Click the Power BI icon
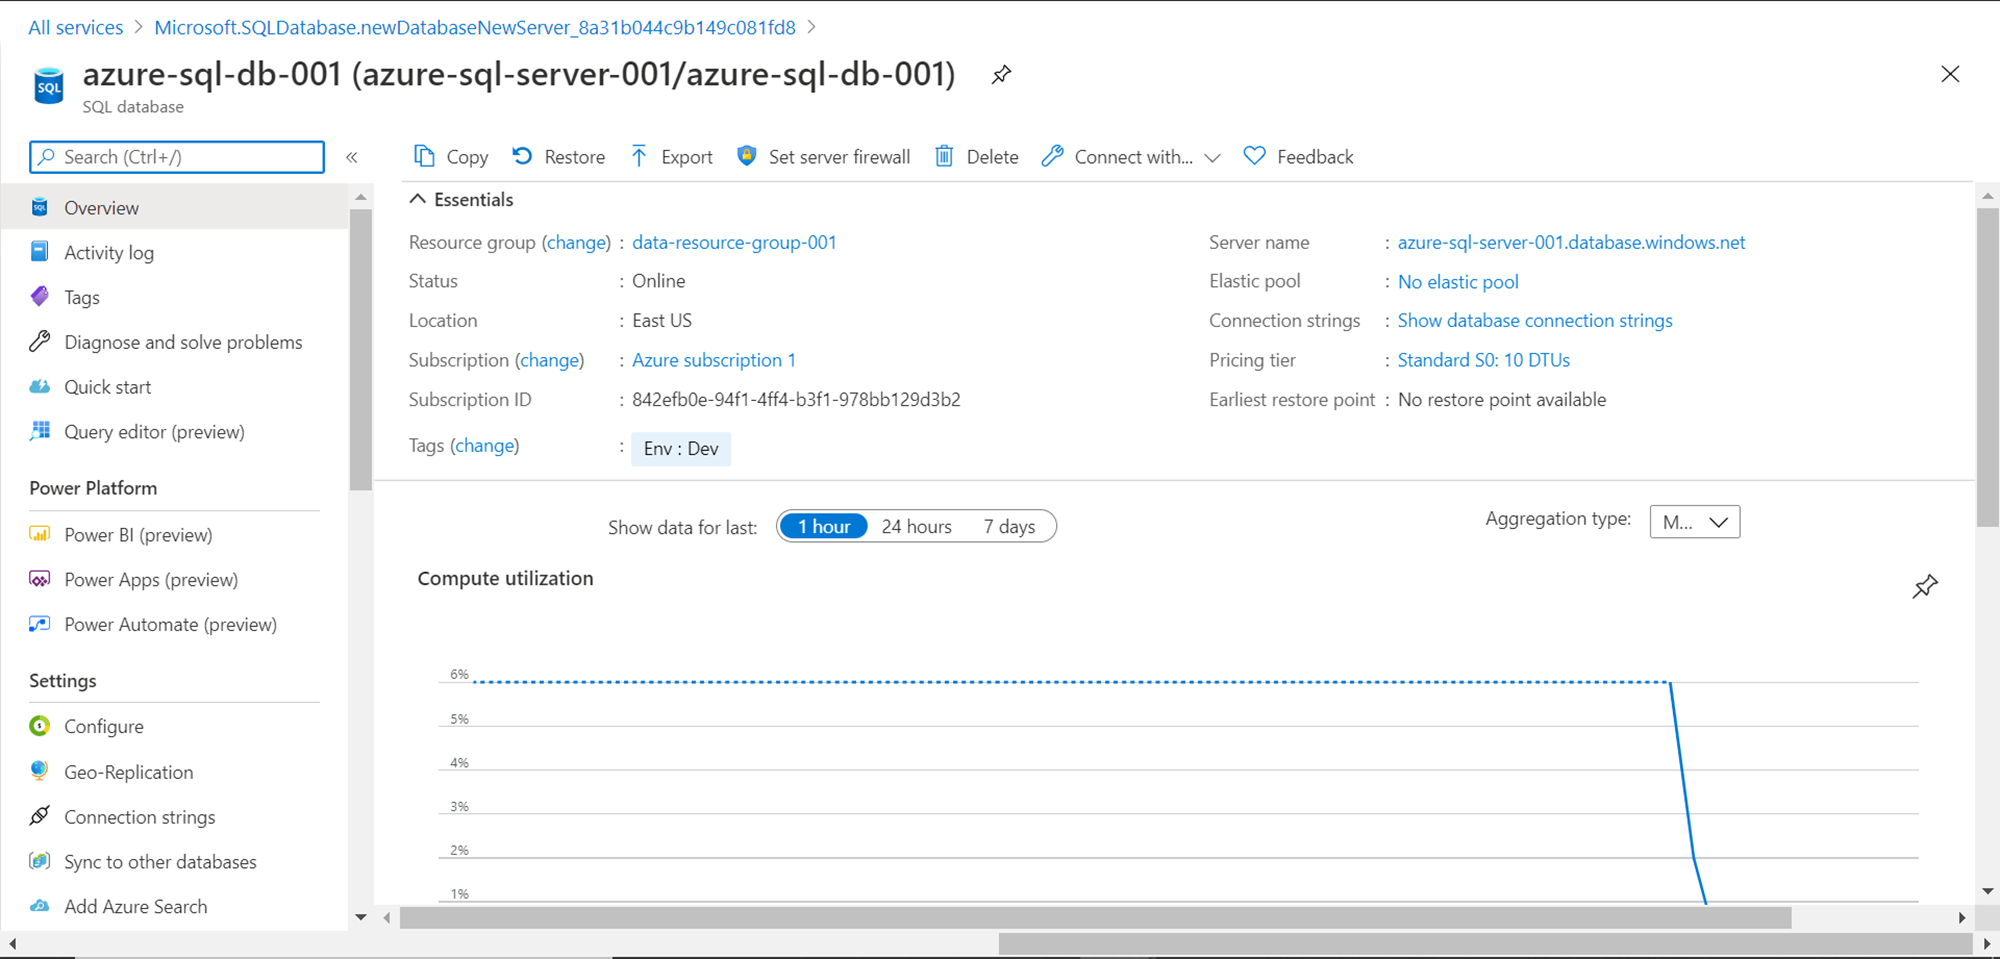2000x959 pixels. coord(40,534)
